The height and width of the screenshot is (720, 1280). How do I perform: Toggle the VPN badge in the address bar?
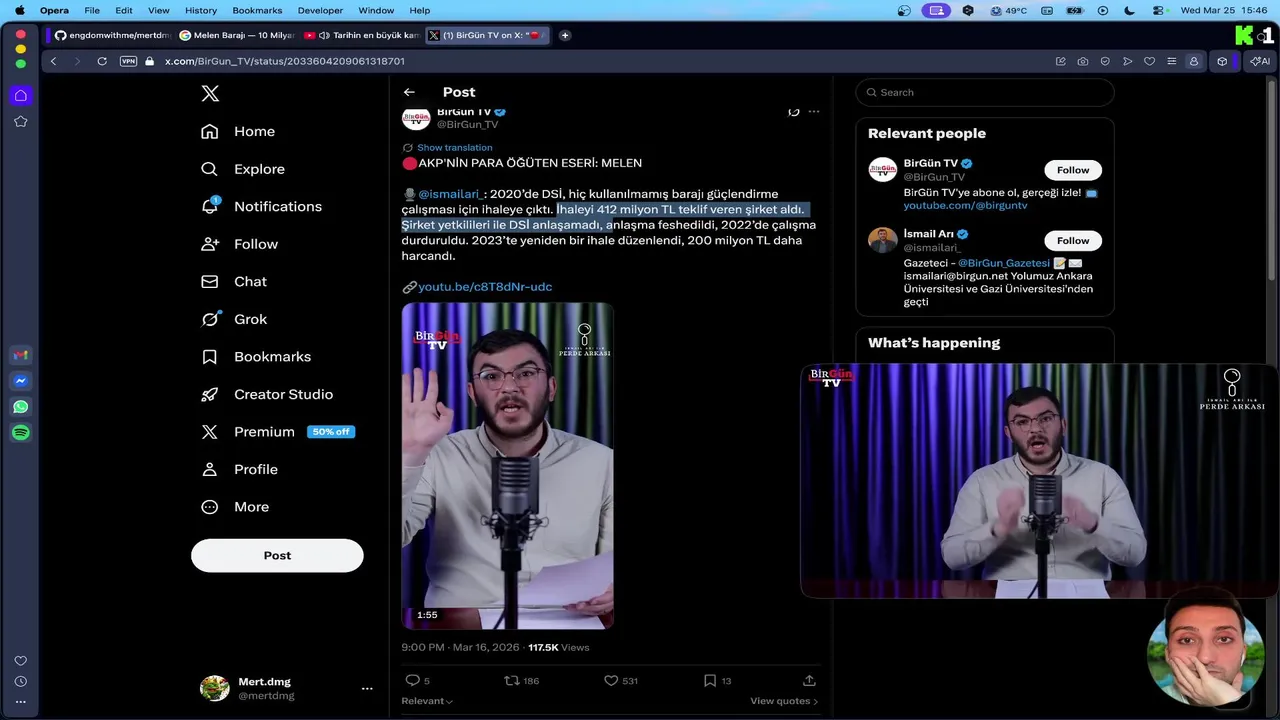point(128,61)
